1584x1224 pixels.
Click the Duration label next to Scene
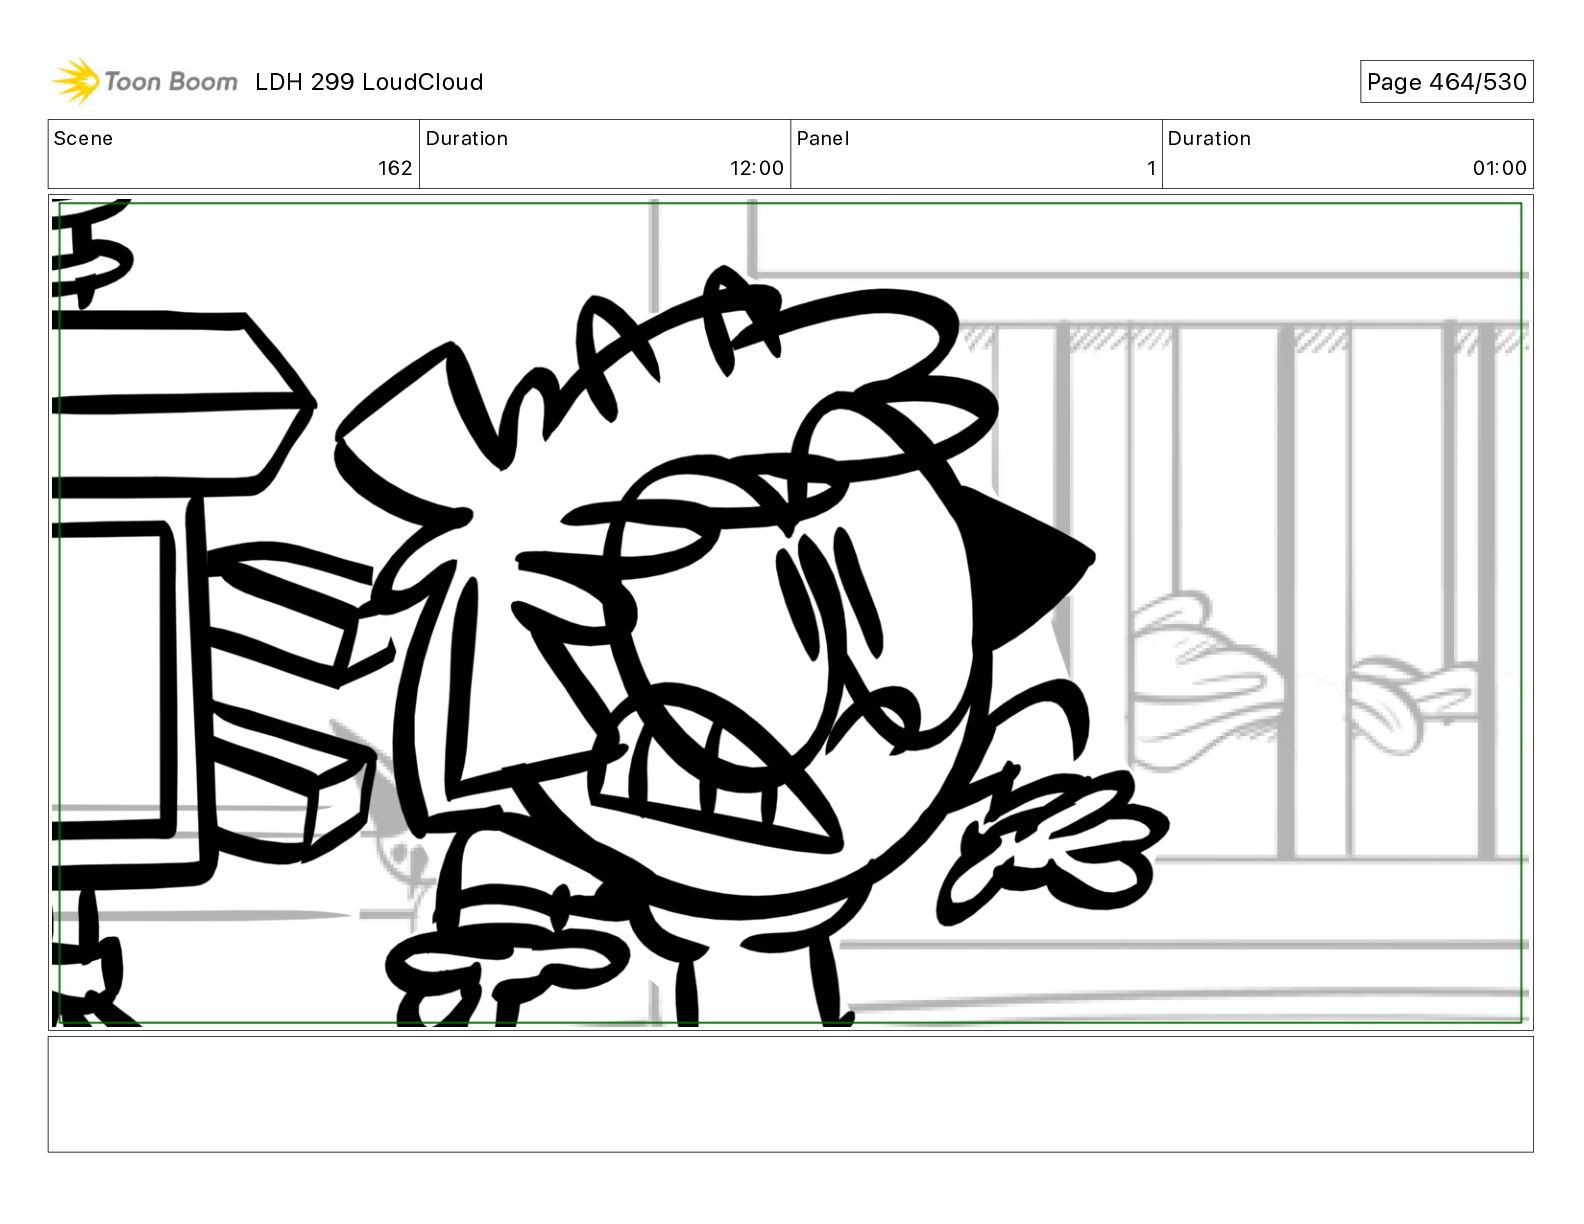467,139
